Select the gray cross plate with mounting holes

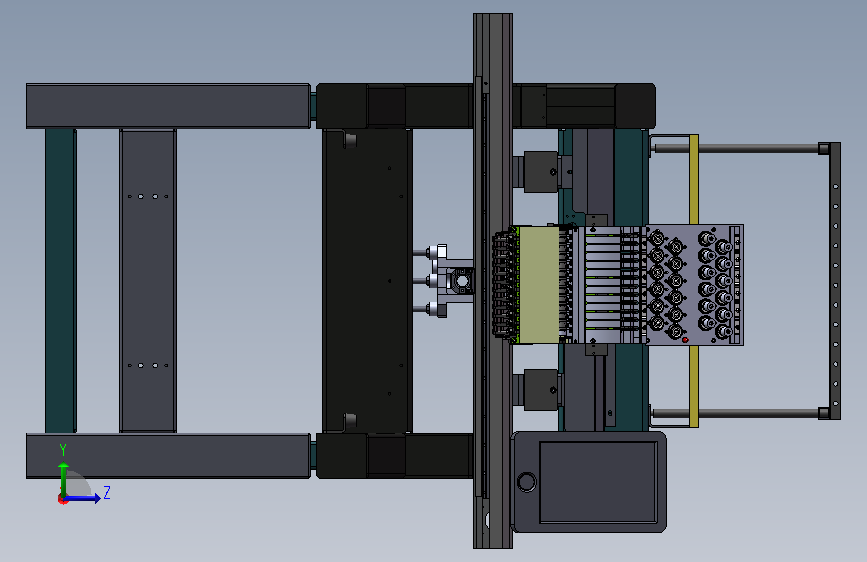pos(148,281)
